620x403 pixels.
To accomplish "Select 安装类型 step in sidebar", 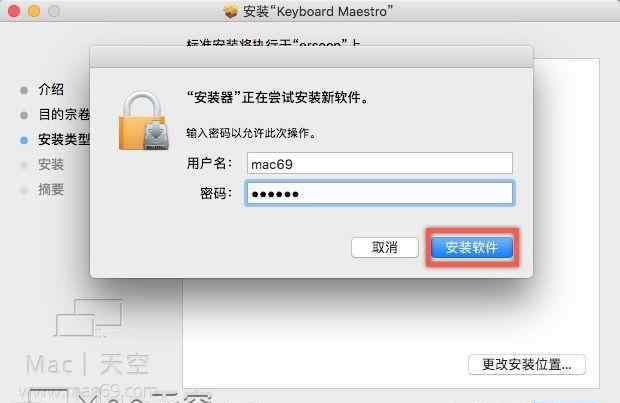I will (x=64, y=139).
